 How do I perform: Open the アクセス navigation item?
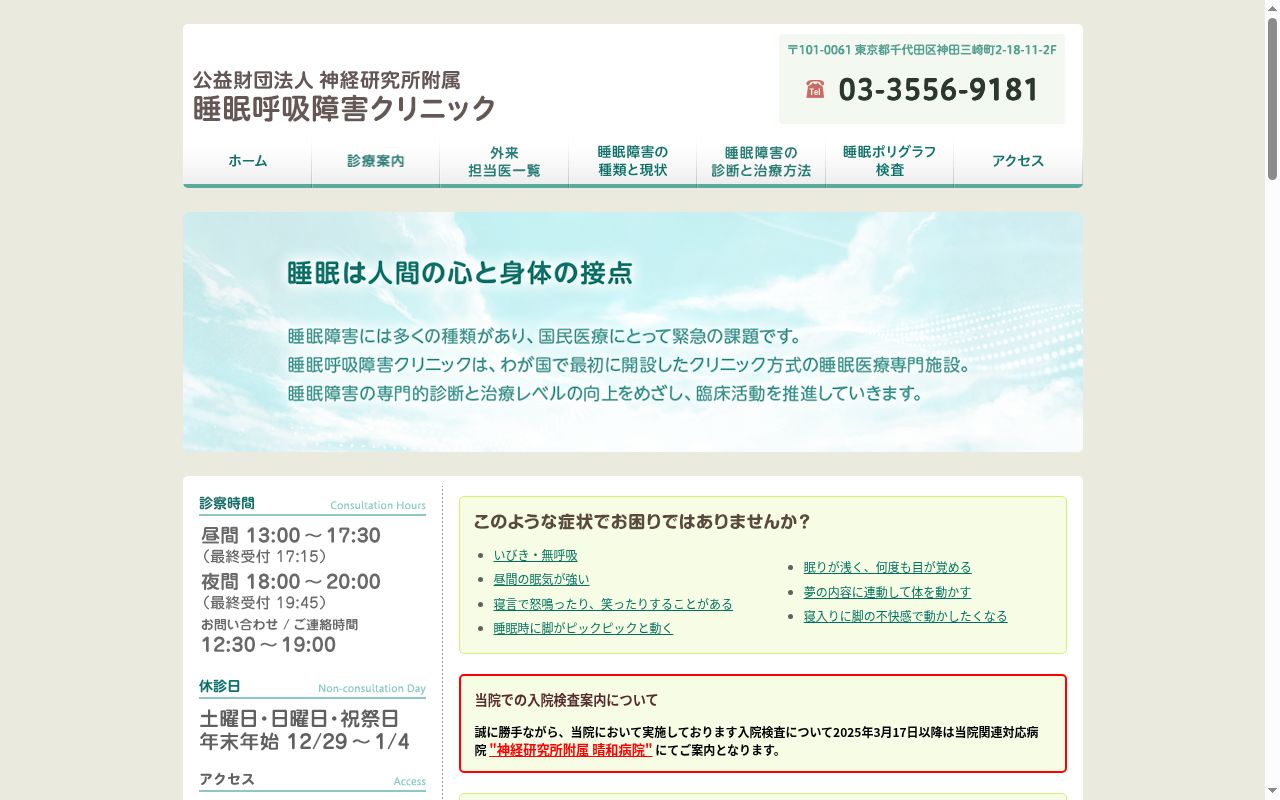pos(1018,161)
